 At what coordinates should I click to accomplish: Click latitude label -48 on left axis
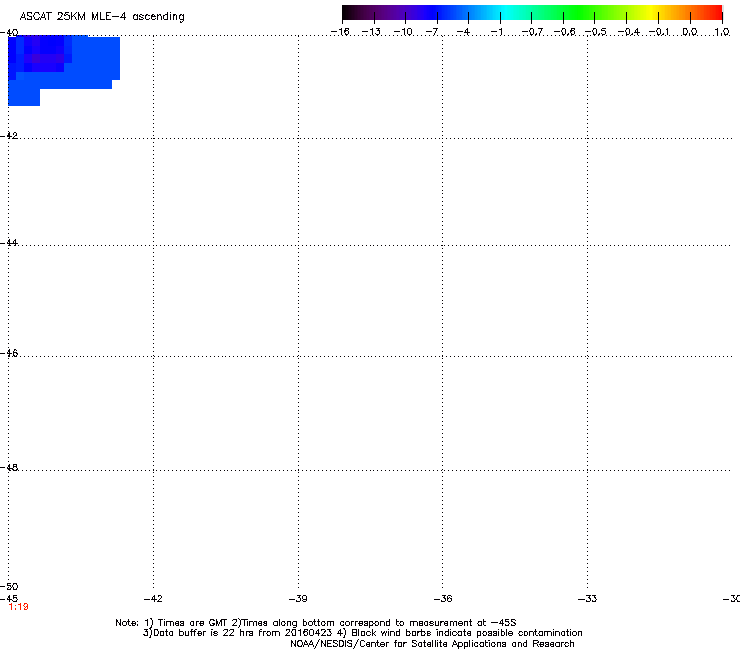tap(9, 467)
